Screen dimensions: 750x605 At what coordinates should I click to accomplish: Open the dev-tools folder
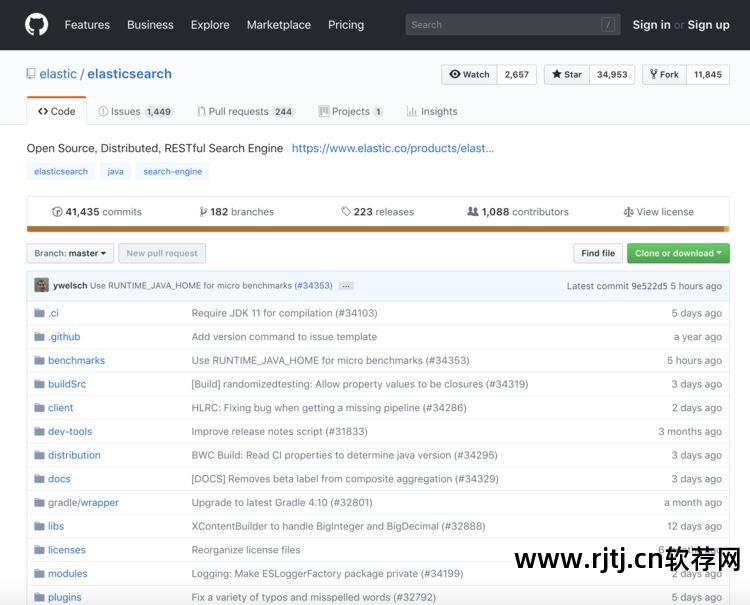coord(70,431)
